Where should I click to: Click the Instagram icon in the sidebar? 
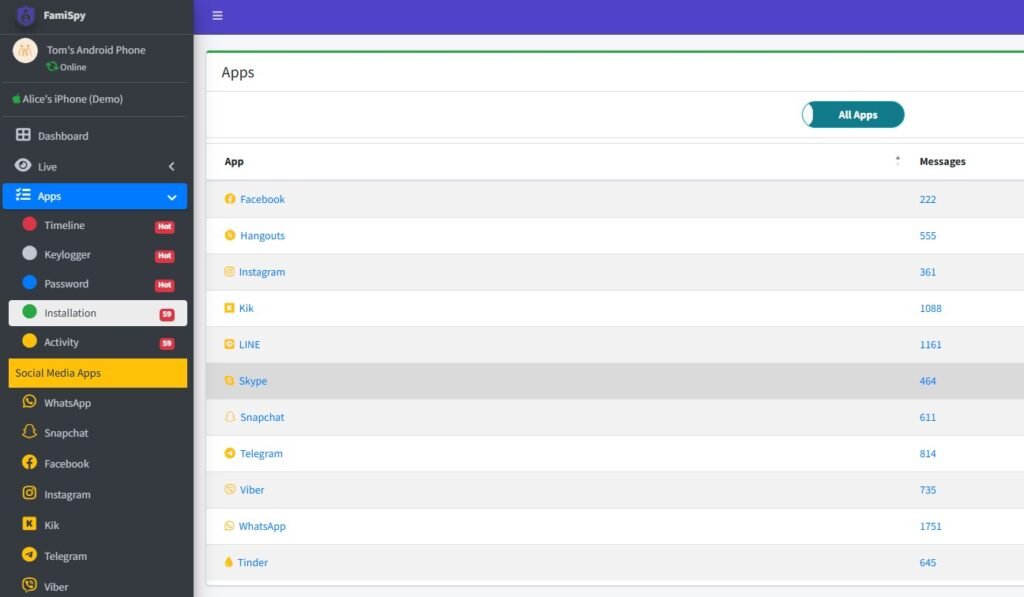point(29,492)
